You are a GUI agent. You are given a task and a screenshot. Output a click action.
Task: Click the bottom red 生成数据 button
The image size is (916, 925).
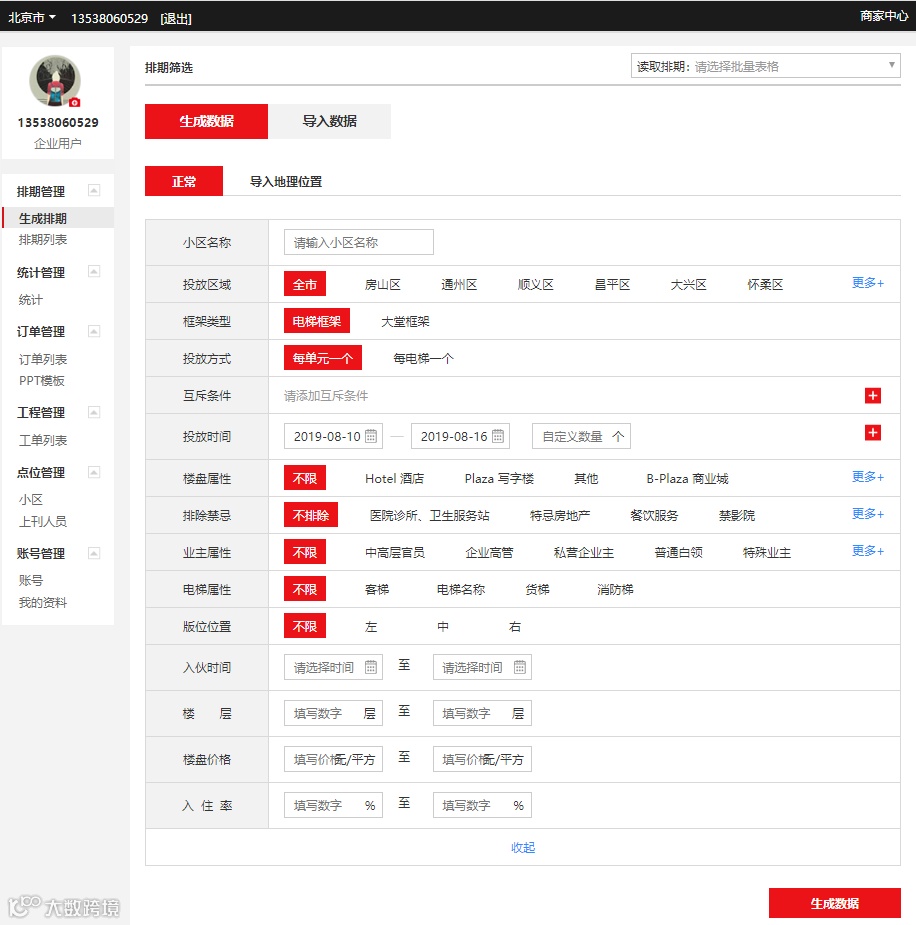pyautogui.click(x=835, y=903)
